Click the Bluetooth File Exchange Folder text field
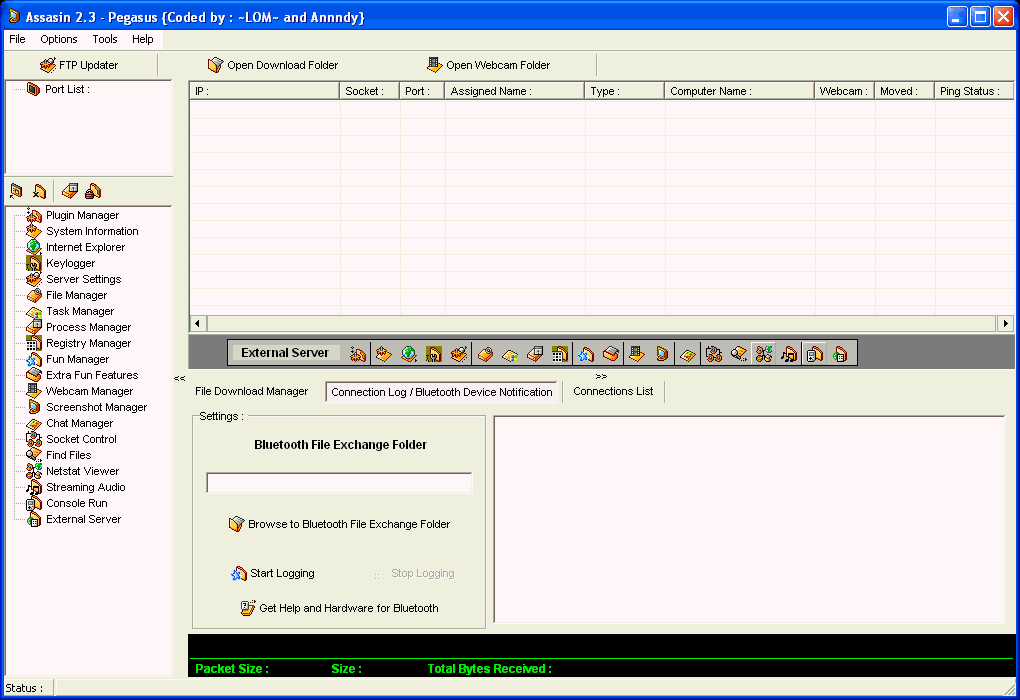Image resolution: width=1020 pixels, height=700 pixels. point(339,483)
